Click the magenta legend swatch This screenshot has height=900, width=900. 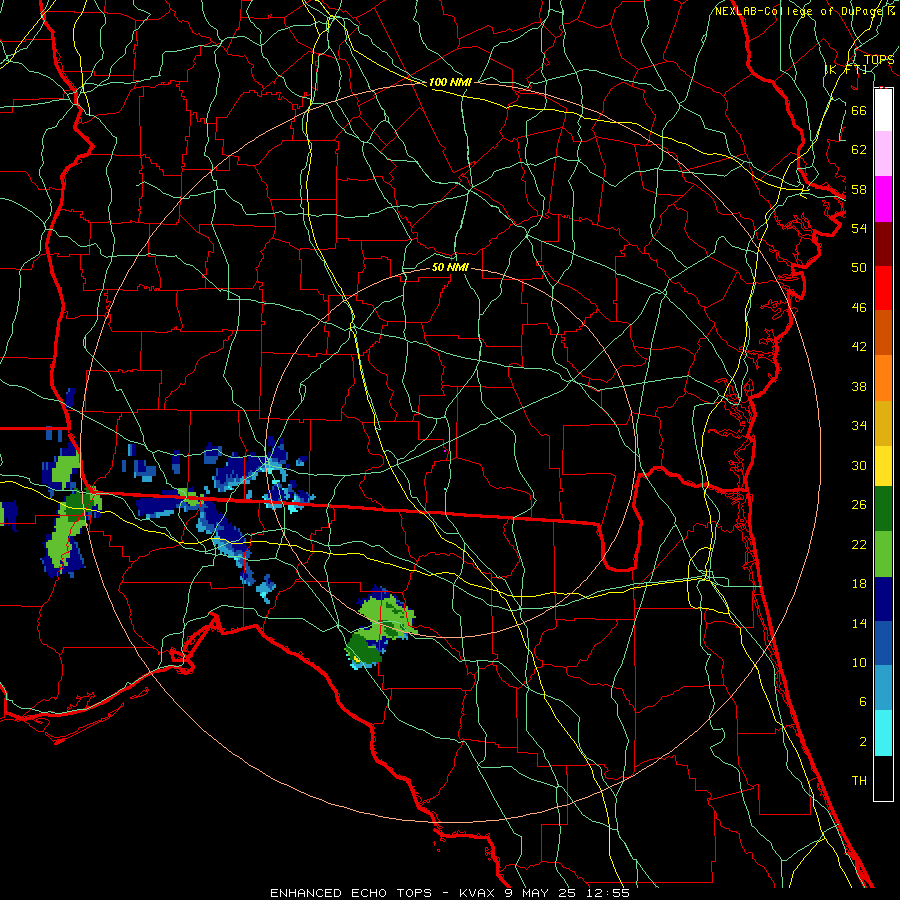[883, 199]
